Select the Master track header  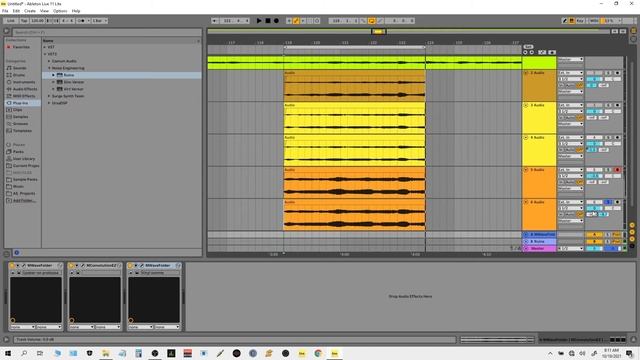(x=539, y=249)
